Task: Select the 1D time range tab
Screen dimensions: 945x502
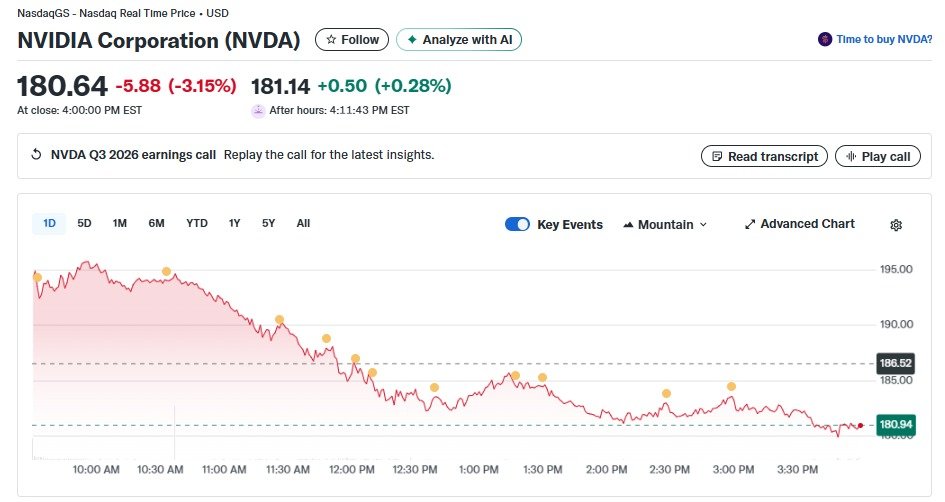Action: (x=49, y=223)
